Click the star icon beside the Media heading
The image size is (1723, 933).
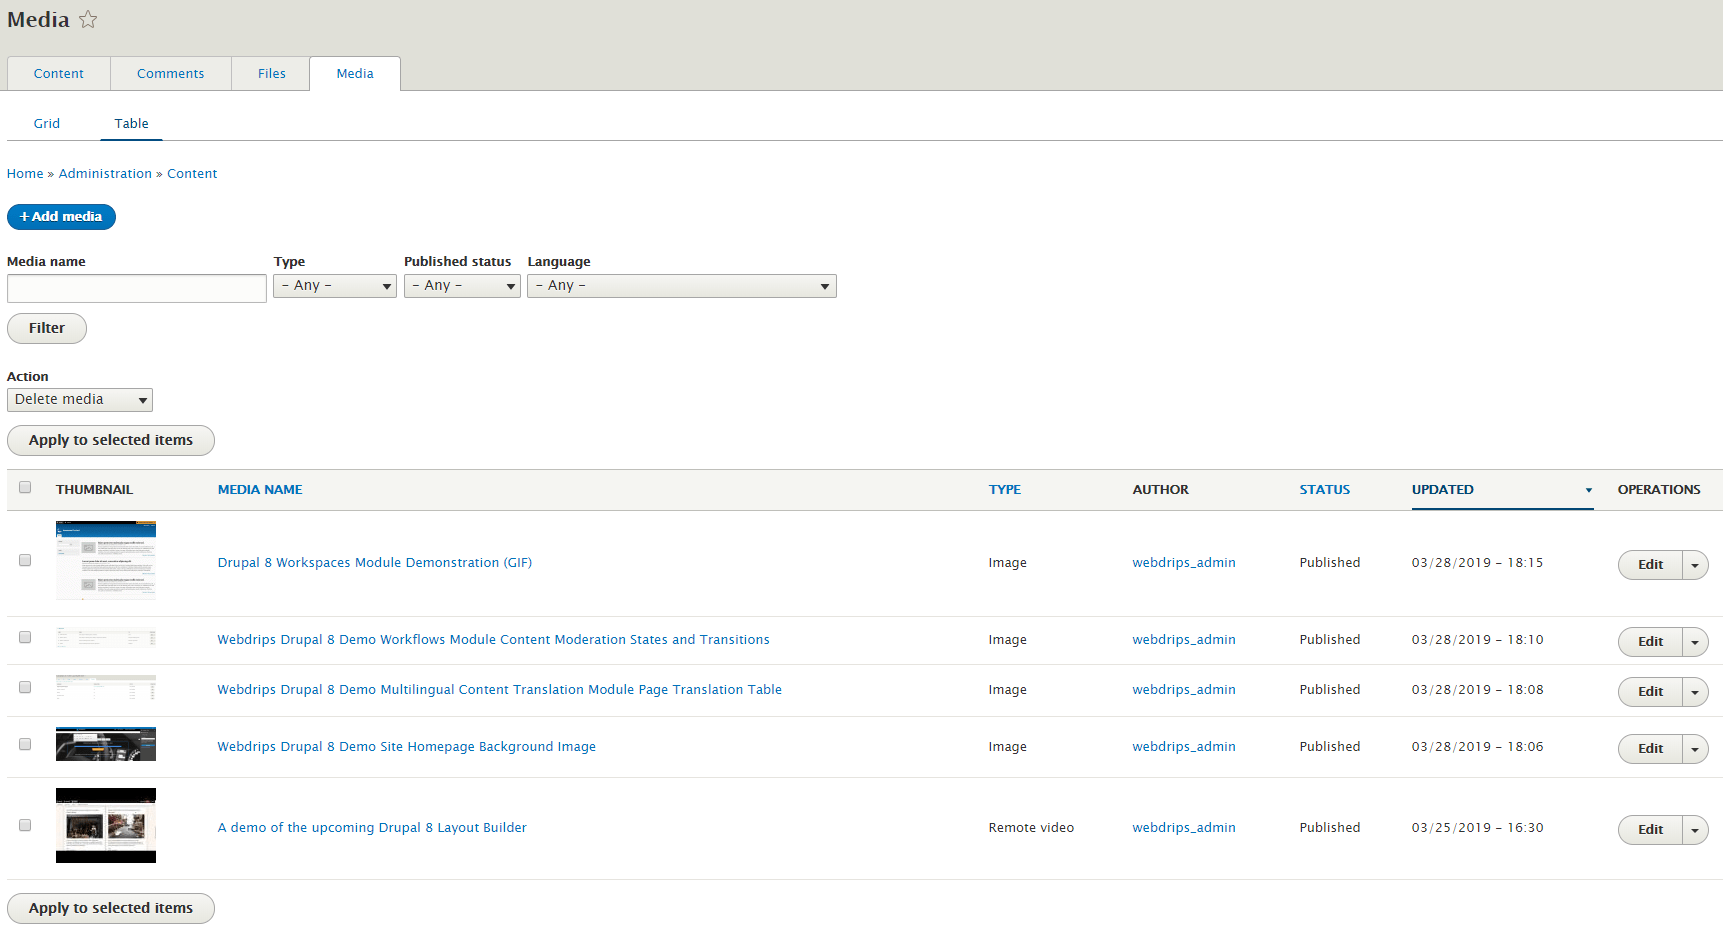88,19
